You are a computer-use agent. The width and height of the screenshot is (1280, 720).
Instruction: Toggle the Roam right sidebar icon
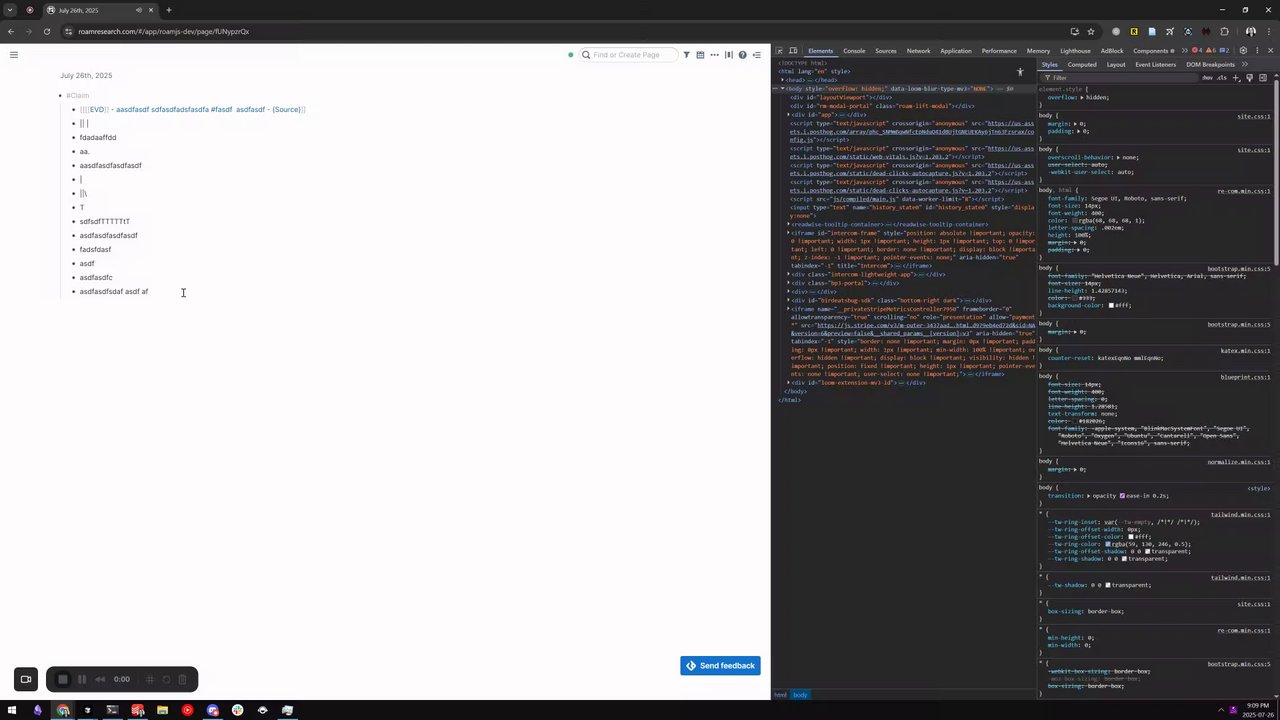point(756,55)
